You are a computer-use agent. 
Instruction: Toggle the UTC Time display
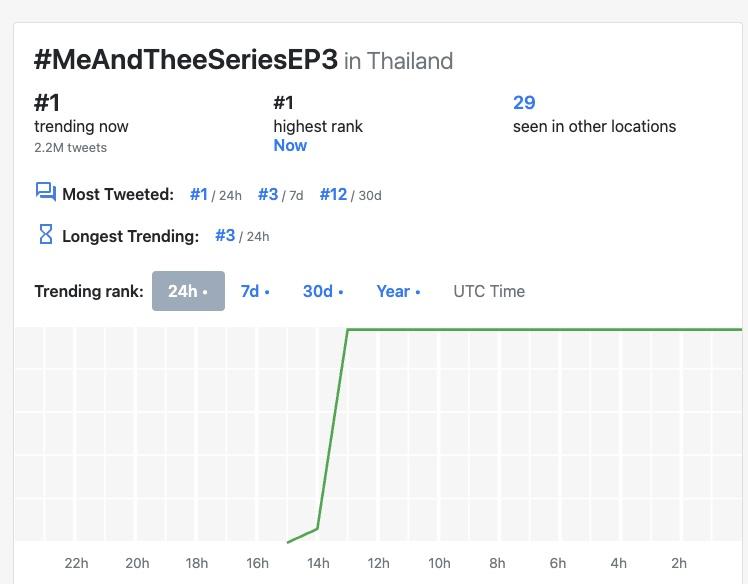pos(489,291)
